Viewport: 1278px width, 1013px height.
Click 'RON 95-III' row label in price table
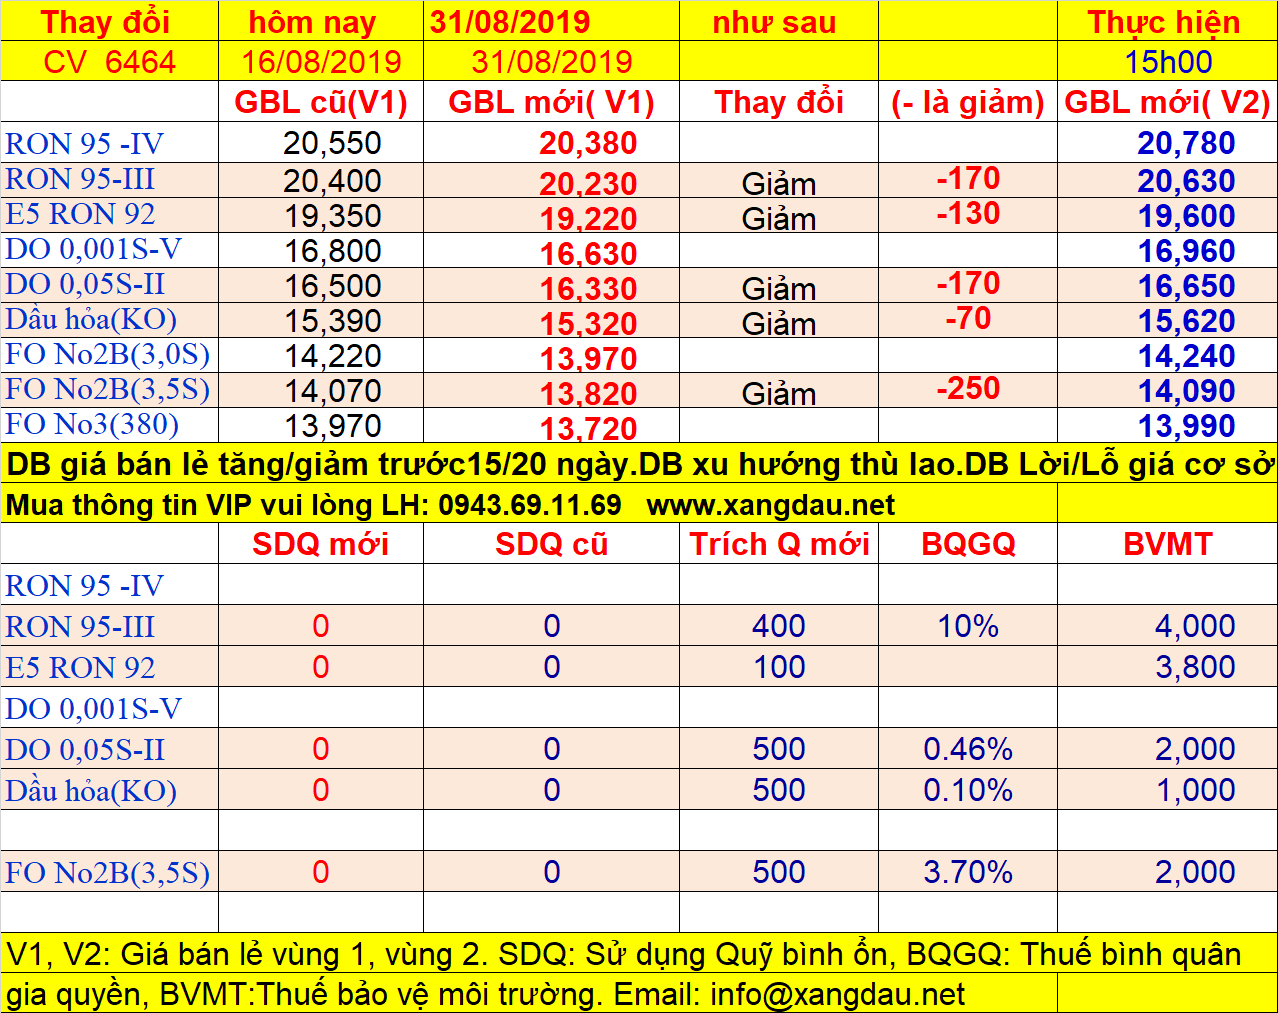[80, 179]
